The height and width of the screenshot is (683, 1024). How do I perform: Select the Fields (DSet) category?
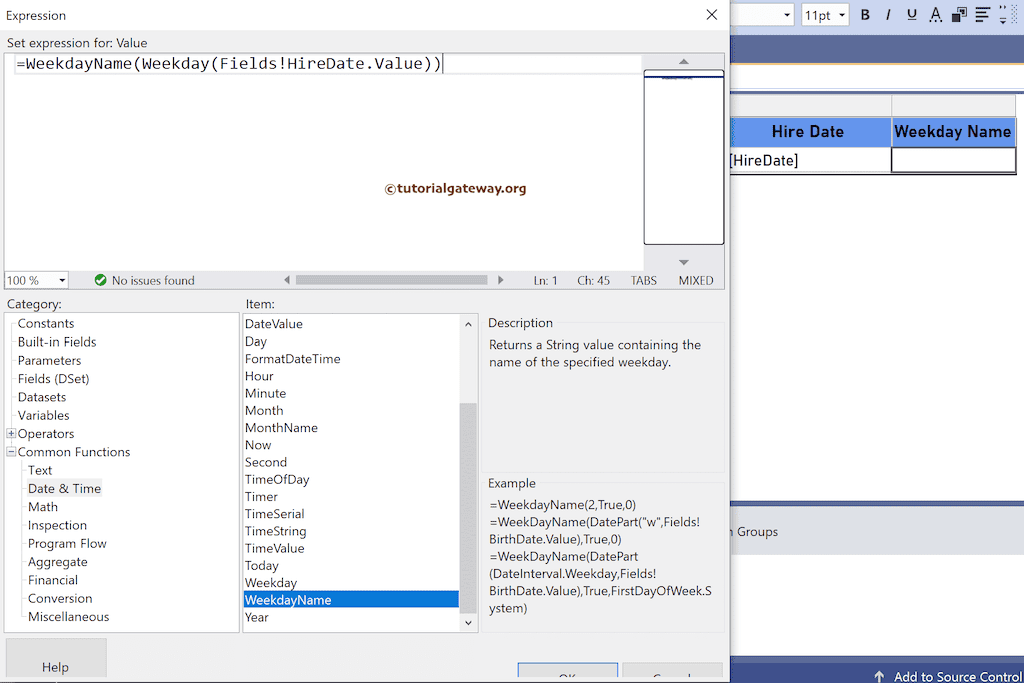point(54,379)
